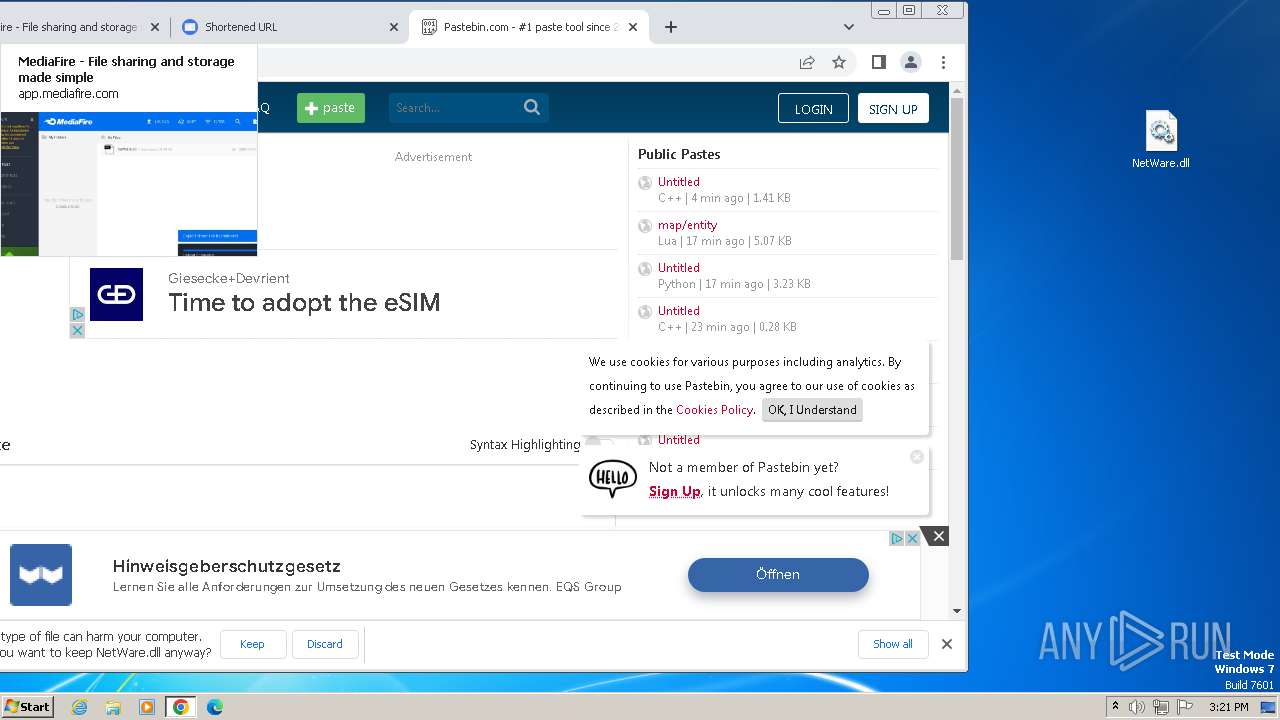Click the Öffnen ad button
Image resolution: width=1280 pixels, height=720 pixels.
coord(778,574)
